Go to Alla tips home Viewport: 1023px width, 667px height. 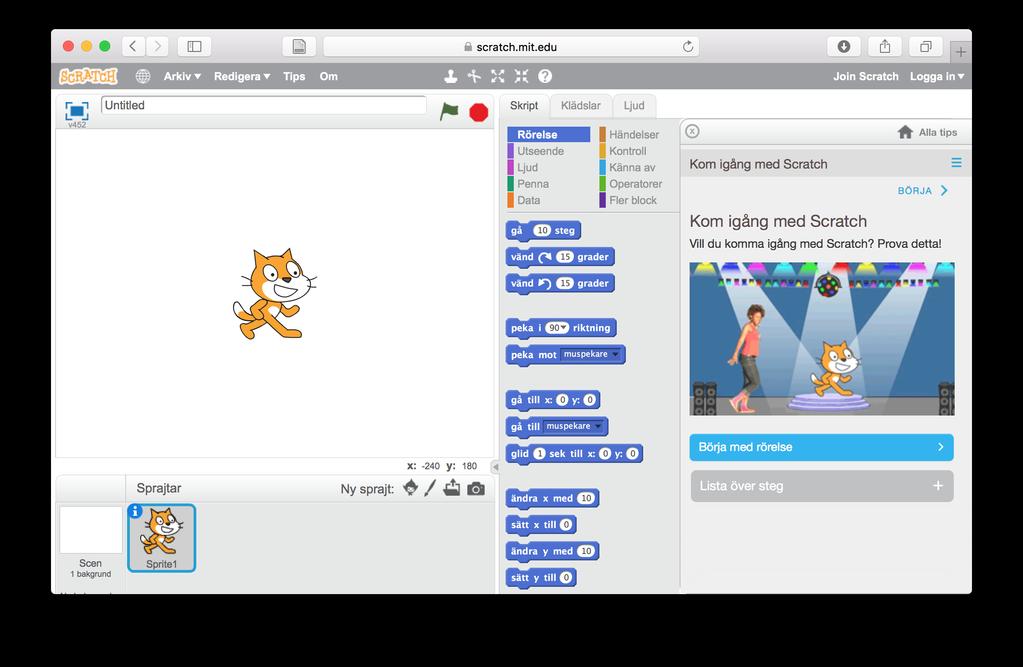coord(927,132)
